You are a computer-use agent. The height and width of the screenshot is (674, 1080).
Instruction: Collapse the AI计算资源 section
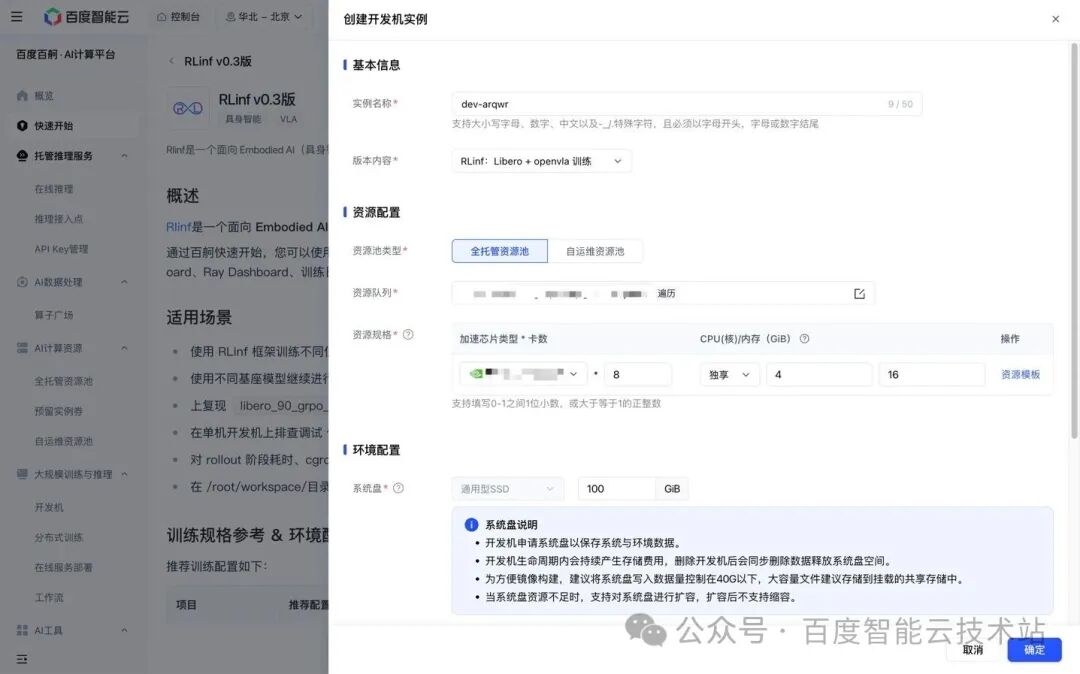click(125, 348)
